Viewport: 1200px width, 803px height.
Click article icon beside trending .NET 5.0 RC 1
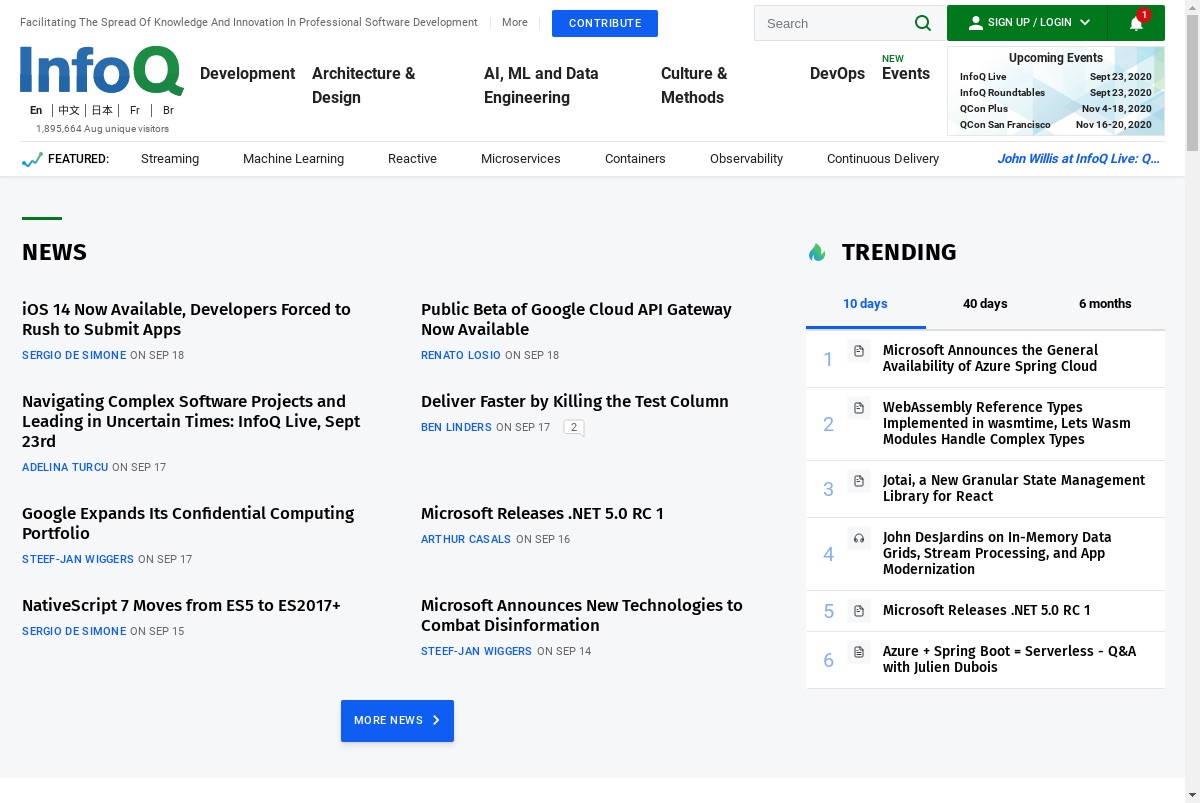pos(858,610)
